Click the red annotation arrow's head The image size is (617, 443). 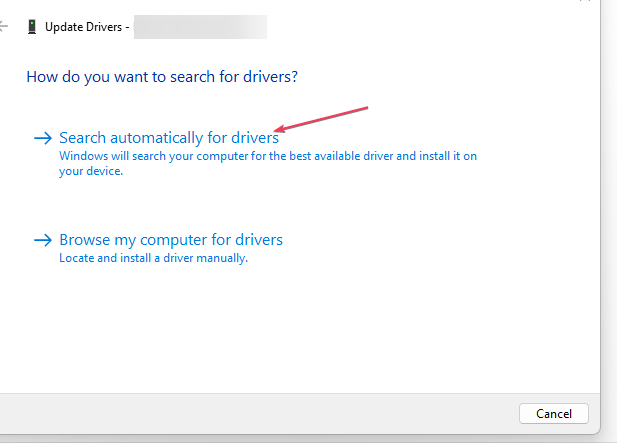point(279,129)
